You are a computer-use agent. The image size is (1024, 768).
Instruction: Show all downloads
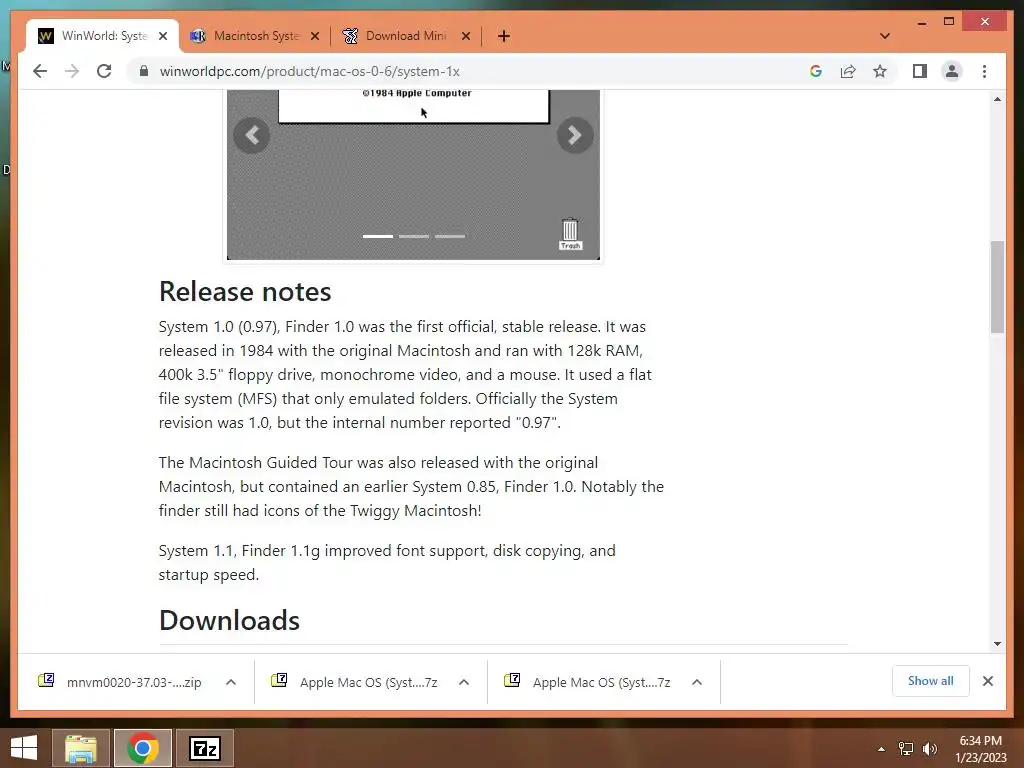931,681
